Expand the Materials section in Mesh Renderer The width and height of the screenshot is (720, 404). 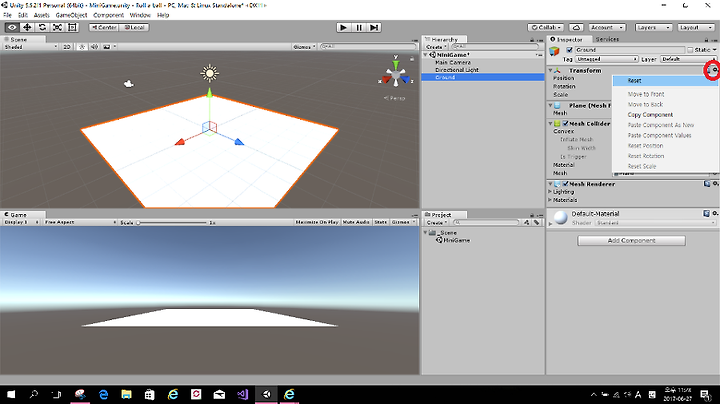point(550,200)
